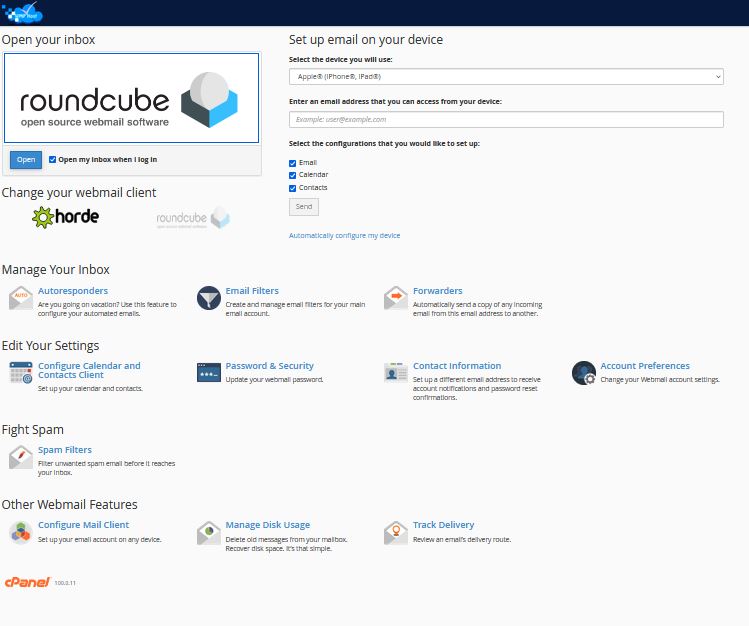
Task: Click the blue Open button
Action: (x=26, y=159)
